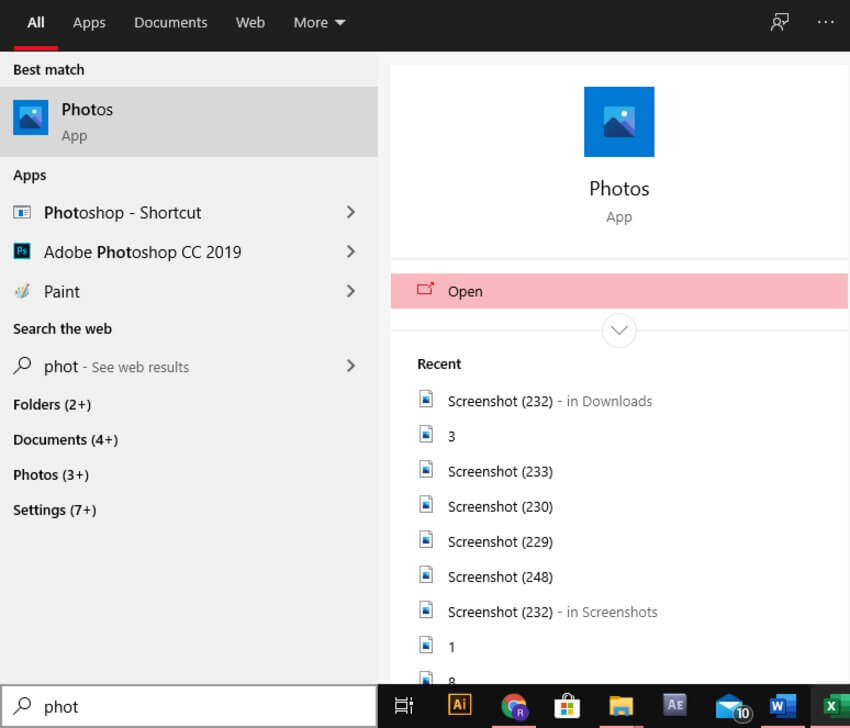The height and width of the screenshot is (728, 850).
Task: Open the Folders (2+) category
Action: (52, 405)
